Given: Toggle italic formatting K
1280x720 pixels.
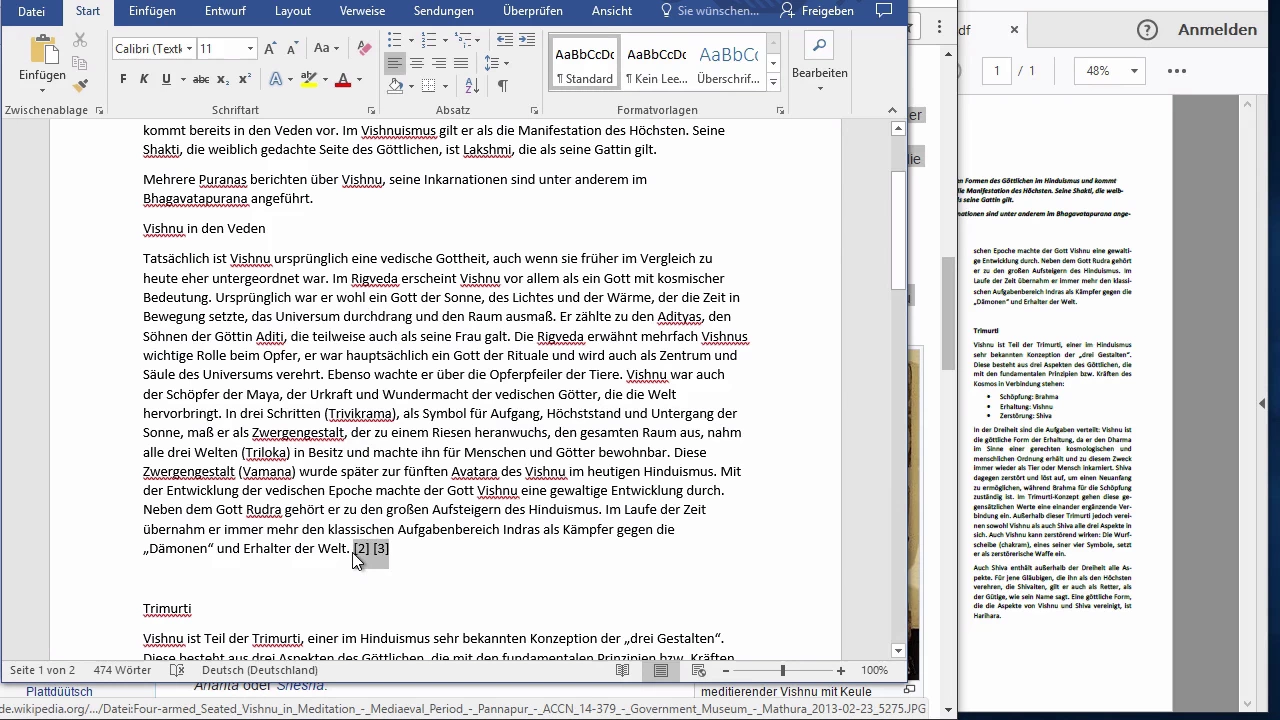Looking at the screenshot, I should pyautogui.click(x=144, y=79).
